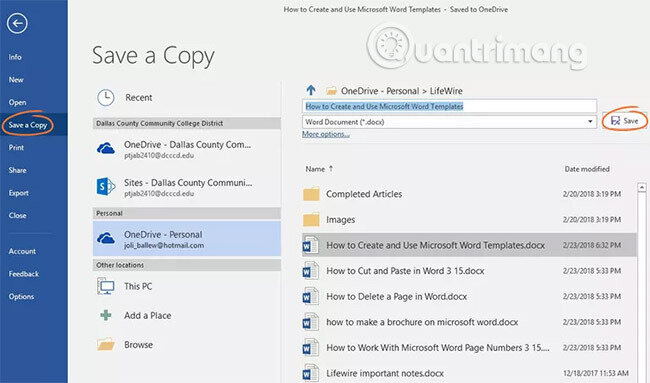Screen dimensions: 650x383
Task: Click the Name column sort arrow
Action: tap(331, 169)
